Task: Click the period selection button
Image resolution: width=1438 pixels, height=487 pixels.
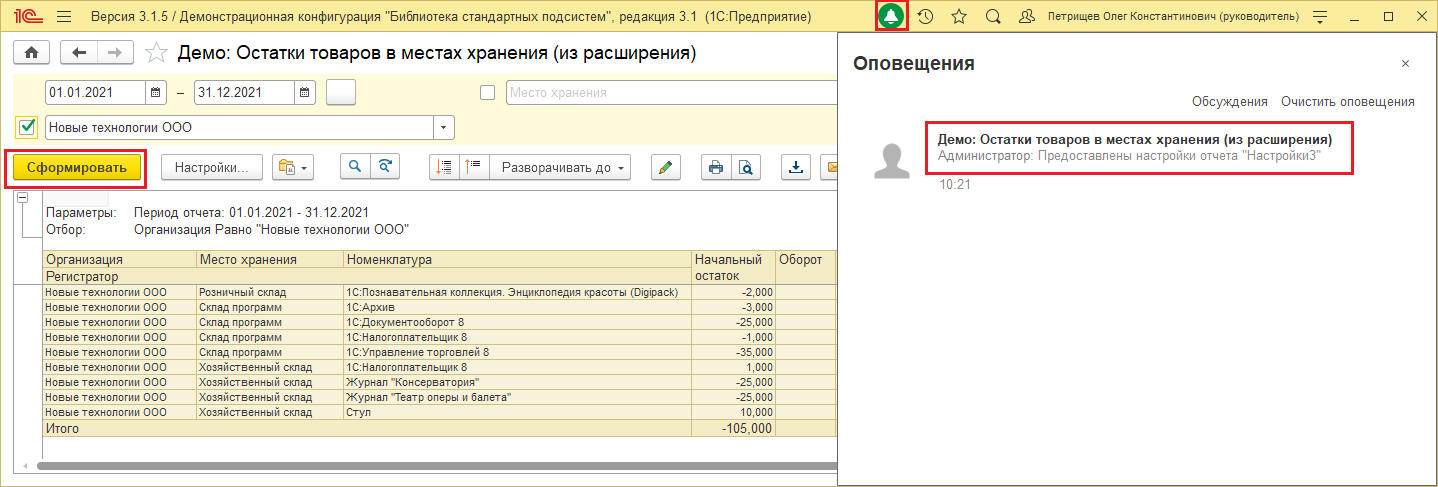Action: click(x=341, y=92)
